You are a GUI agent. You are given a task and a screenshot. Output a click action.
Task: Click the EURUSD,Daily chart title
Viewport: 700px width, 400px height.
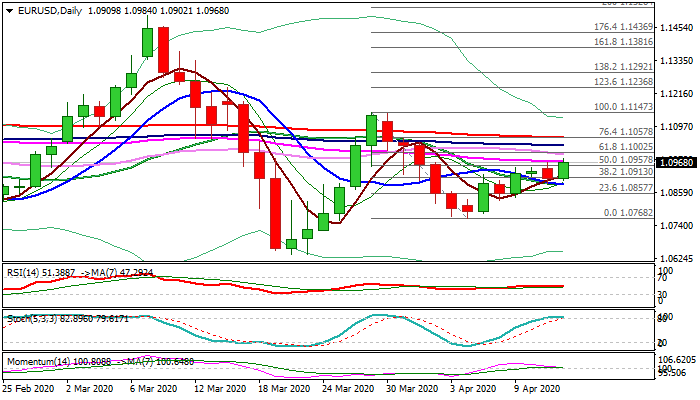click(43, 10)
